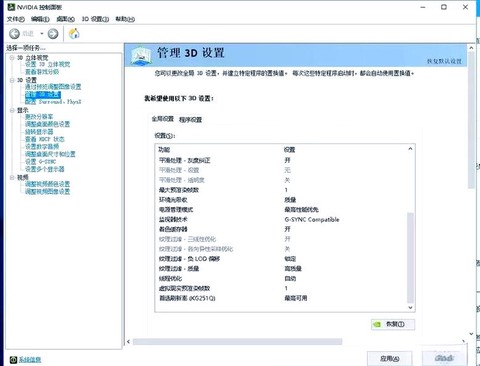
Task: Select the highlighted 管理 3D 设置 tree item
Action: tap(43, 94)
